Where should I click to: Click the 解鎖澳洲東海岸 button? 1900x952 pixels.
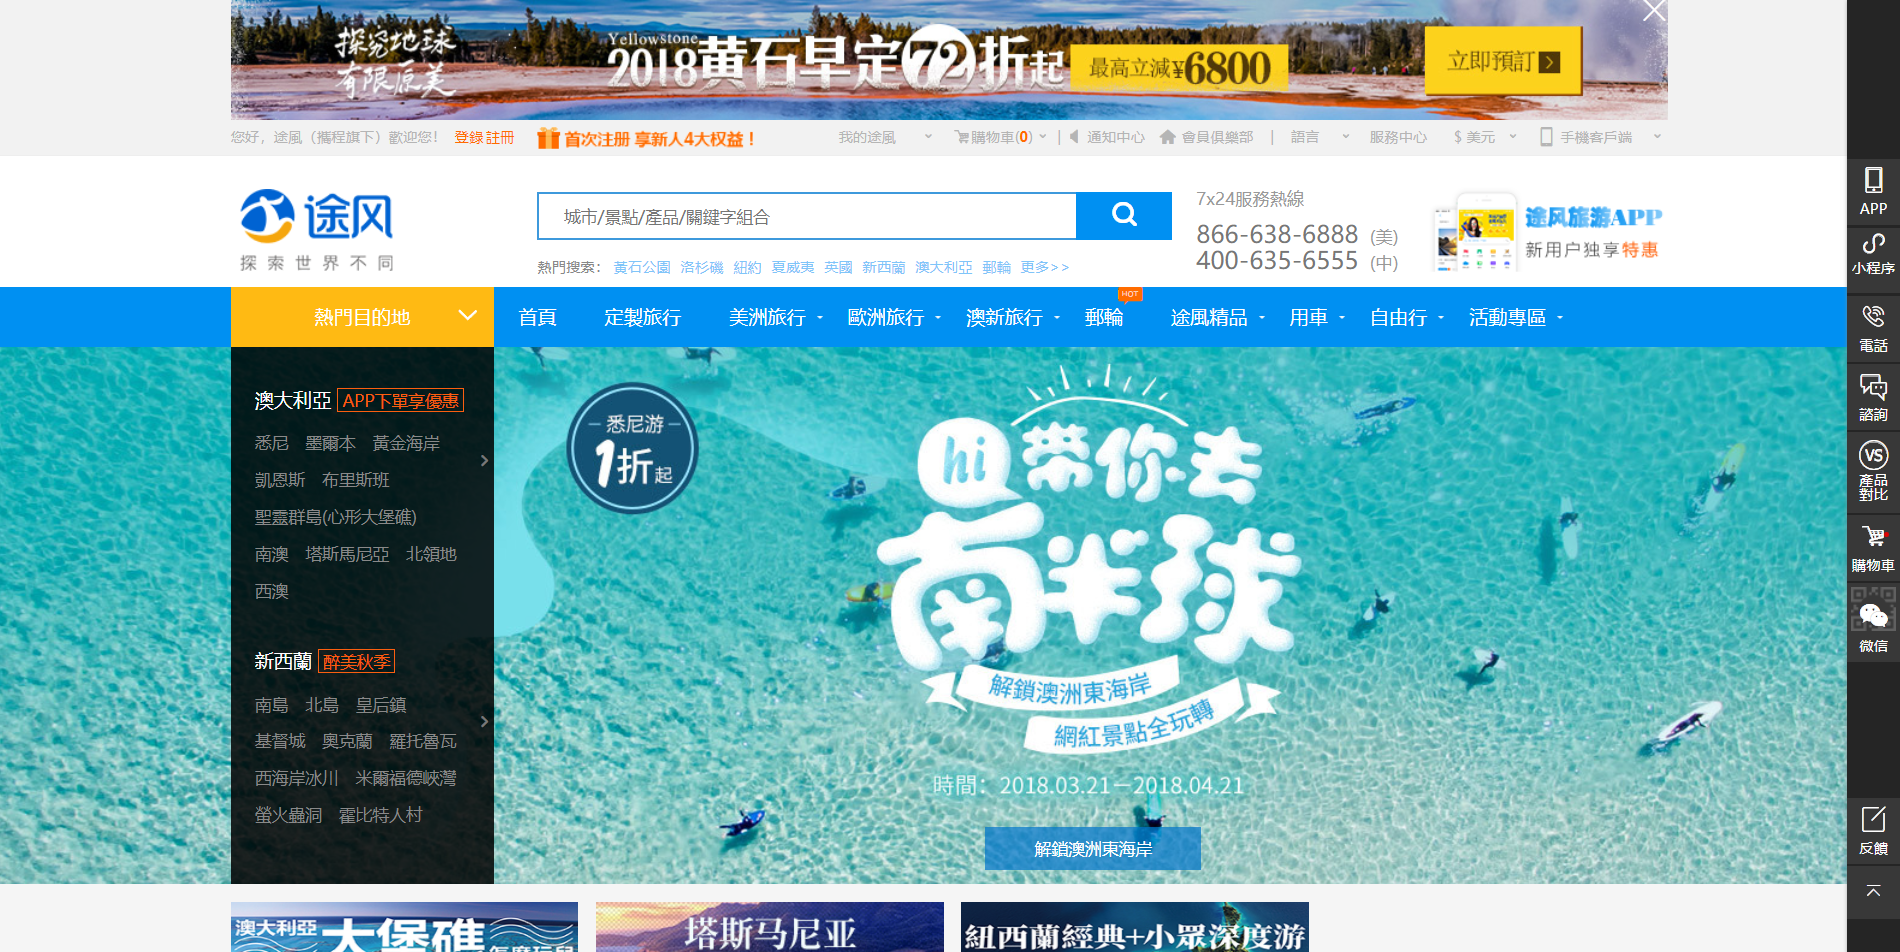1092,849
